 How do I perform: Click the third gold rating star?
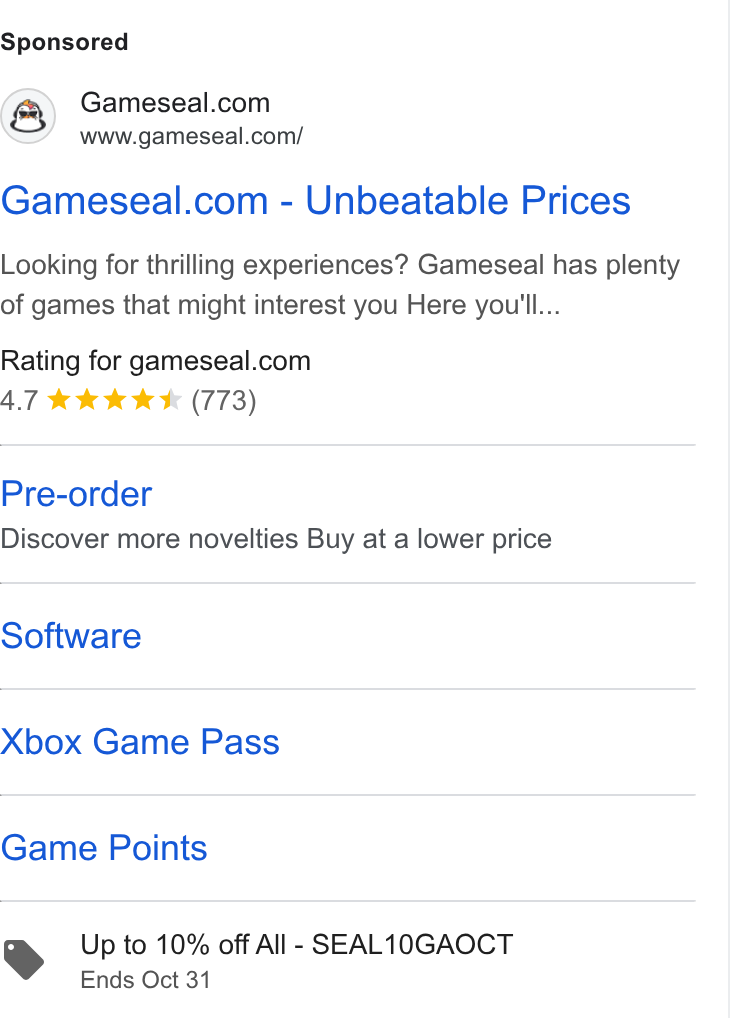point(115,400)
